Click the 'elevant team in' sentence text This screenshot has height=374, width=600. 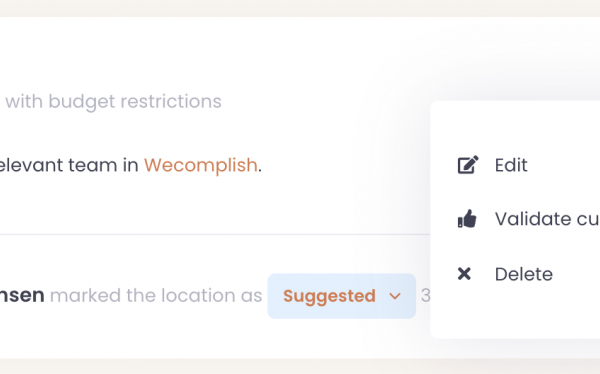point(69,165)
